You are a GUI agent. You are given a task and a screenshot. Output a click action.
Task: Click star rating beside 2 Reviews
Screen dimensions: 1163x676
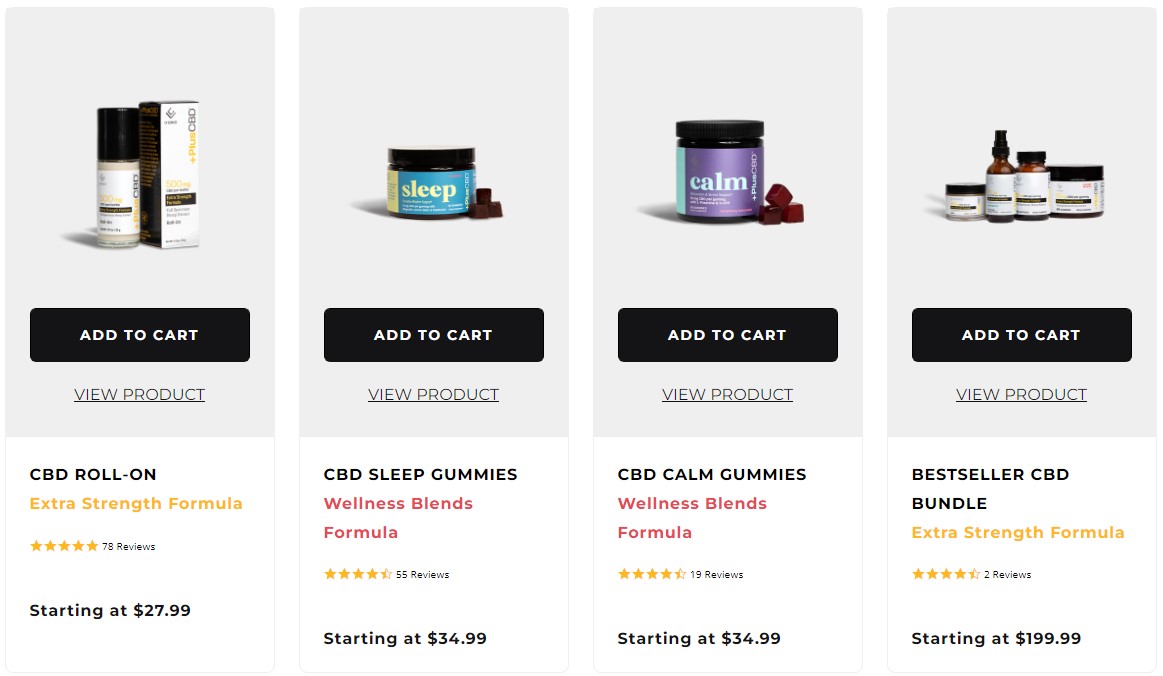(x=946, y=574)
